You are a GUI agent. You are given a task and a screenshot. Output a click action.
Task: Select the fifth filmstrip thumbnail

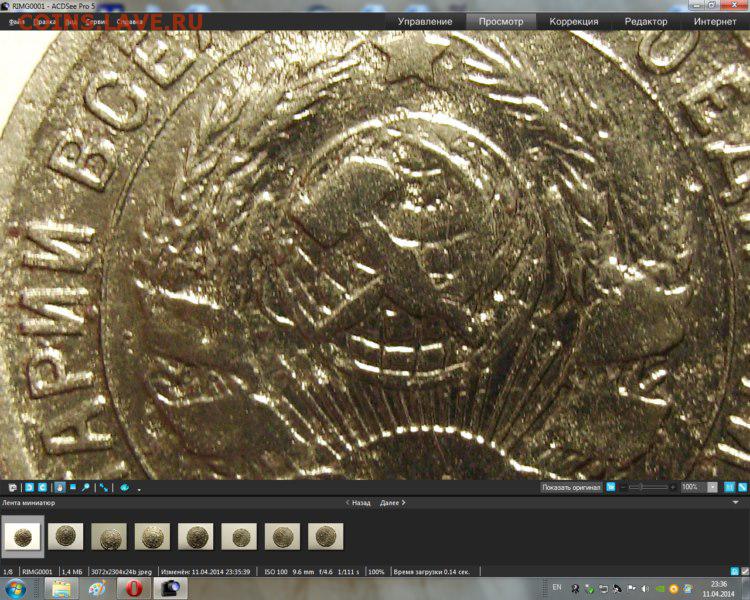[x=196, y=536]
